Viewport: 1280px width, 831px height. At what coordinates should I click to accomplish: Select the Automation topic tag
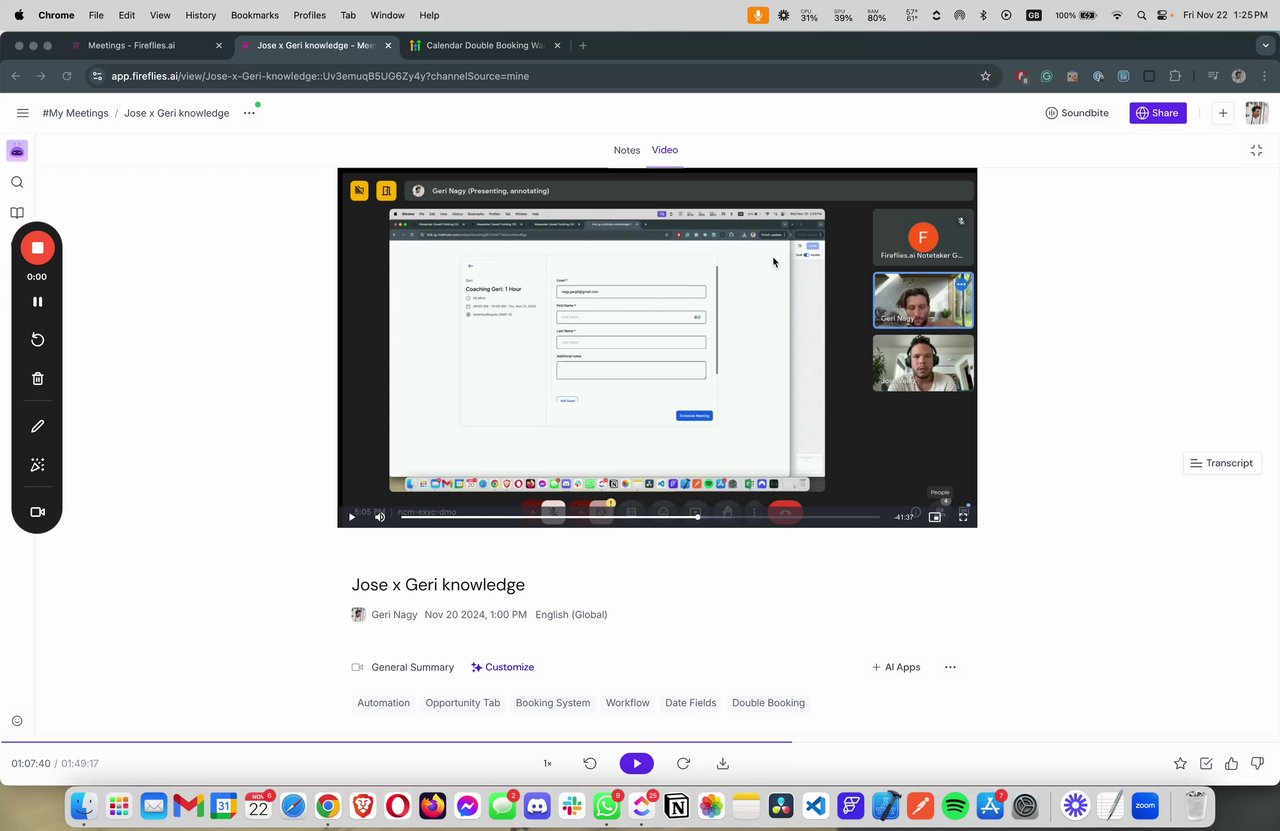pyautogui.click(x=384, y=703)
